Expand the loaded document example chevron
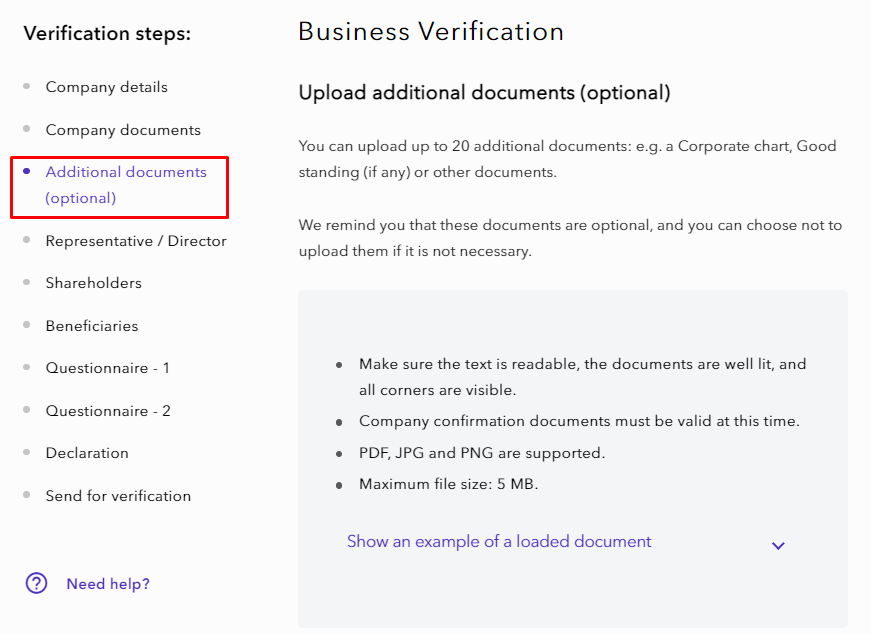 click(x=778, y=545)
